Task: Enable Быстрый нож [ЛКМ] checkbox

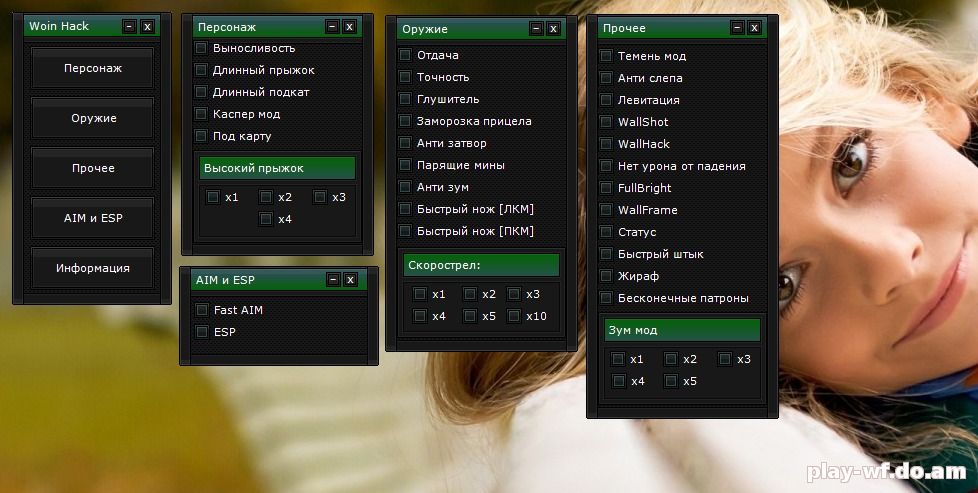Action: (405, 209)
